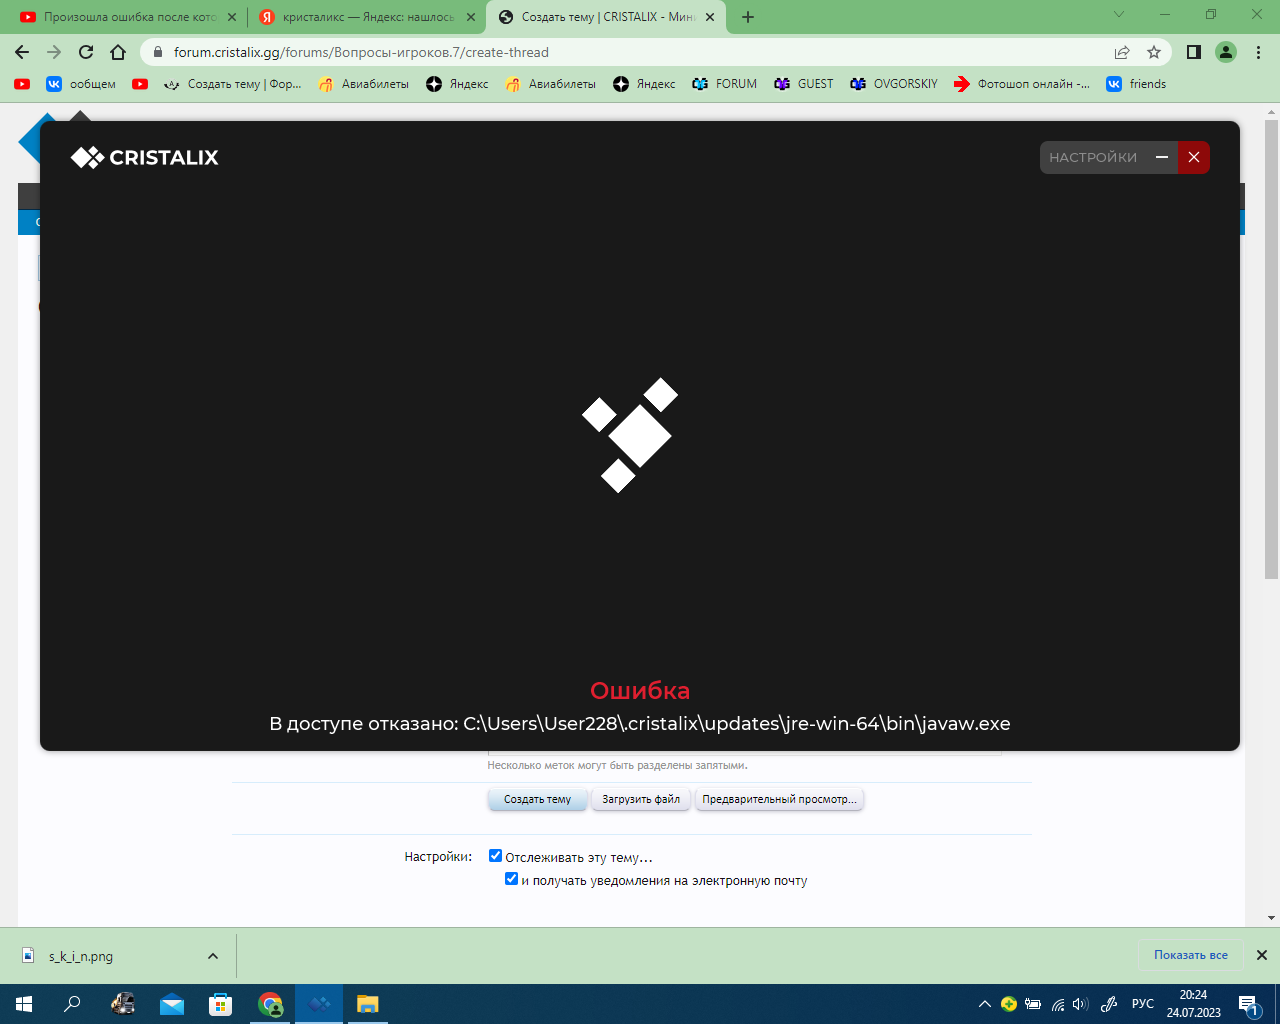Viewport: 1280px width, 1024px height.
Task: Click 'Предварительный просмотр...' preview button
Action: point(779,799)
